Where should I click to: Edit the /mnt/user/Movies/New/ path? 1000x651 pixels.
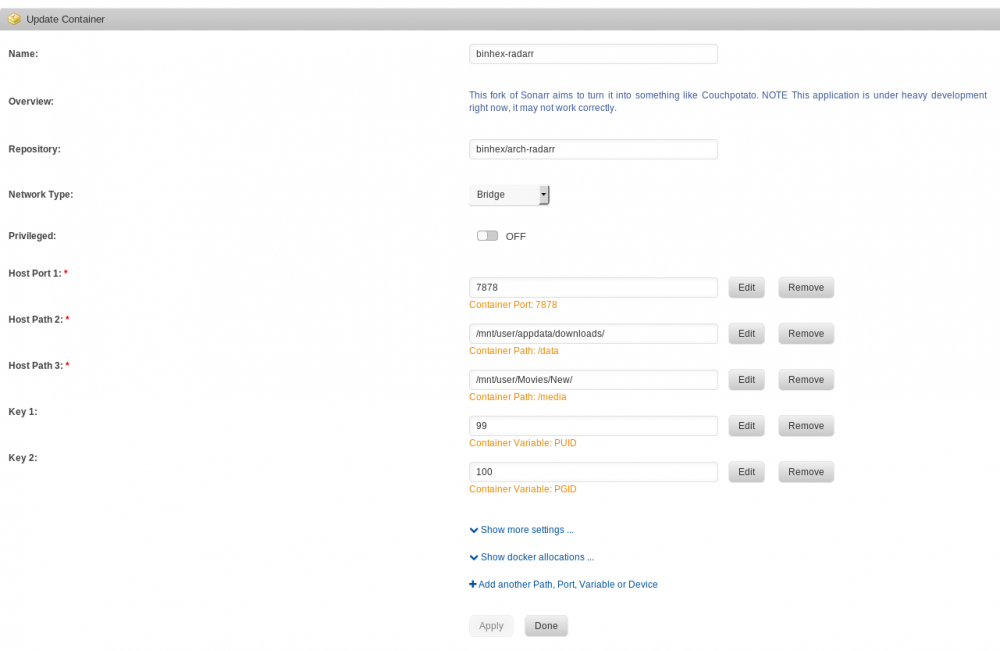(746, 379)
